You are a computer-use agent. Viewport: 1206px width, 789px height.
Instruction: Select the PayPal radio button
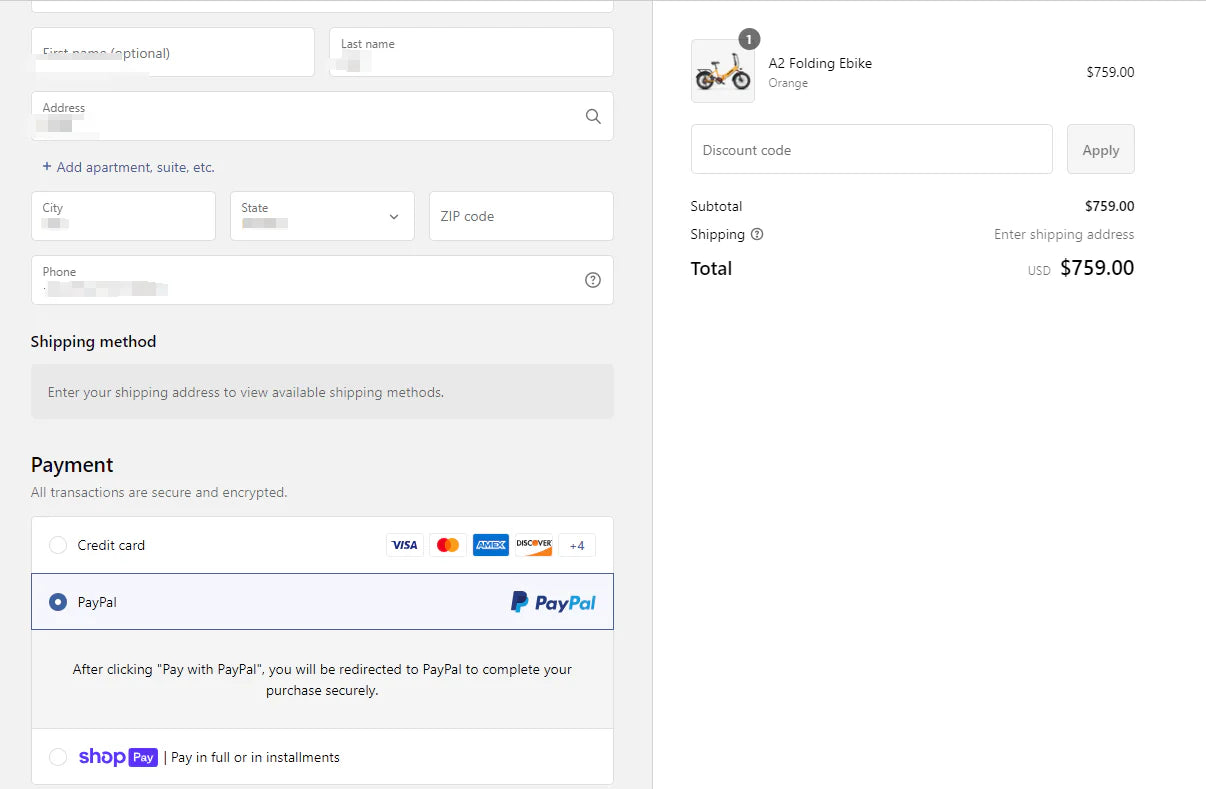point(58,602)
